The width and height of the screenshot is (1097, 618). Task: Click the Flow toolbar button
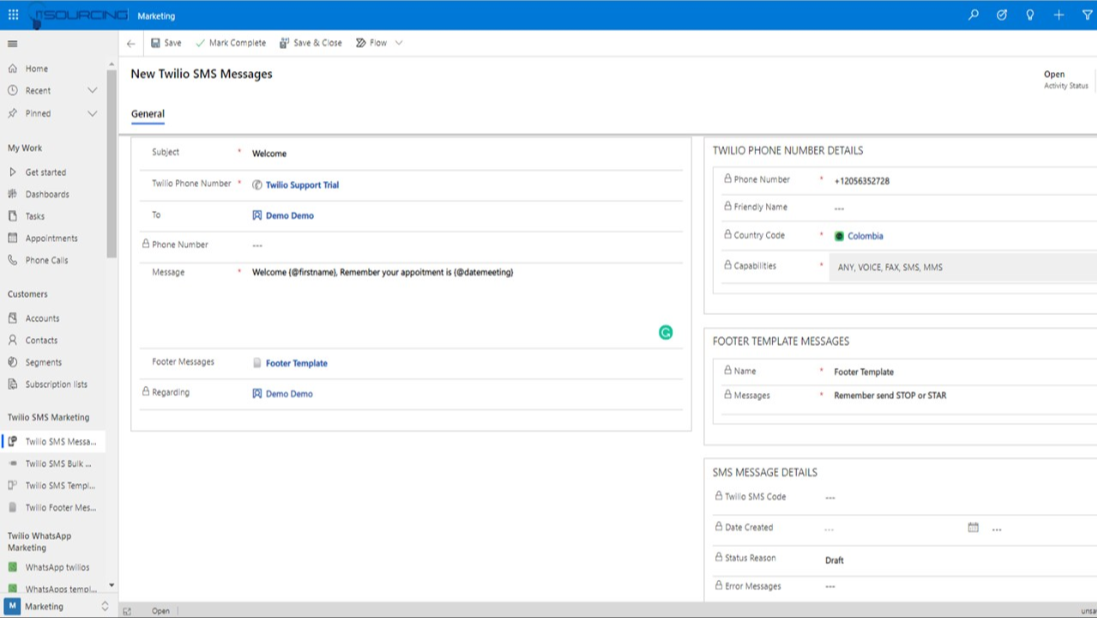(371, 43)
